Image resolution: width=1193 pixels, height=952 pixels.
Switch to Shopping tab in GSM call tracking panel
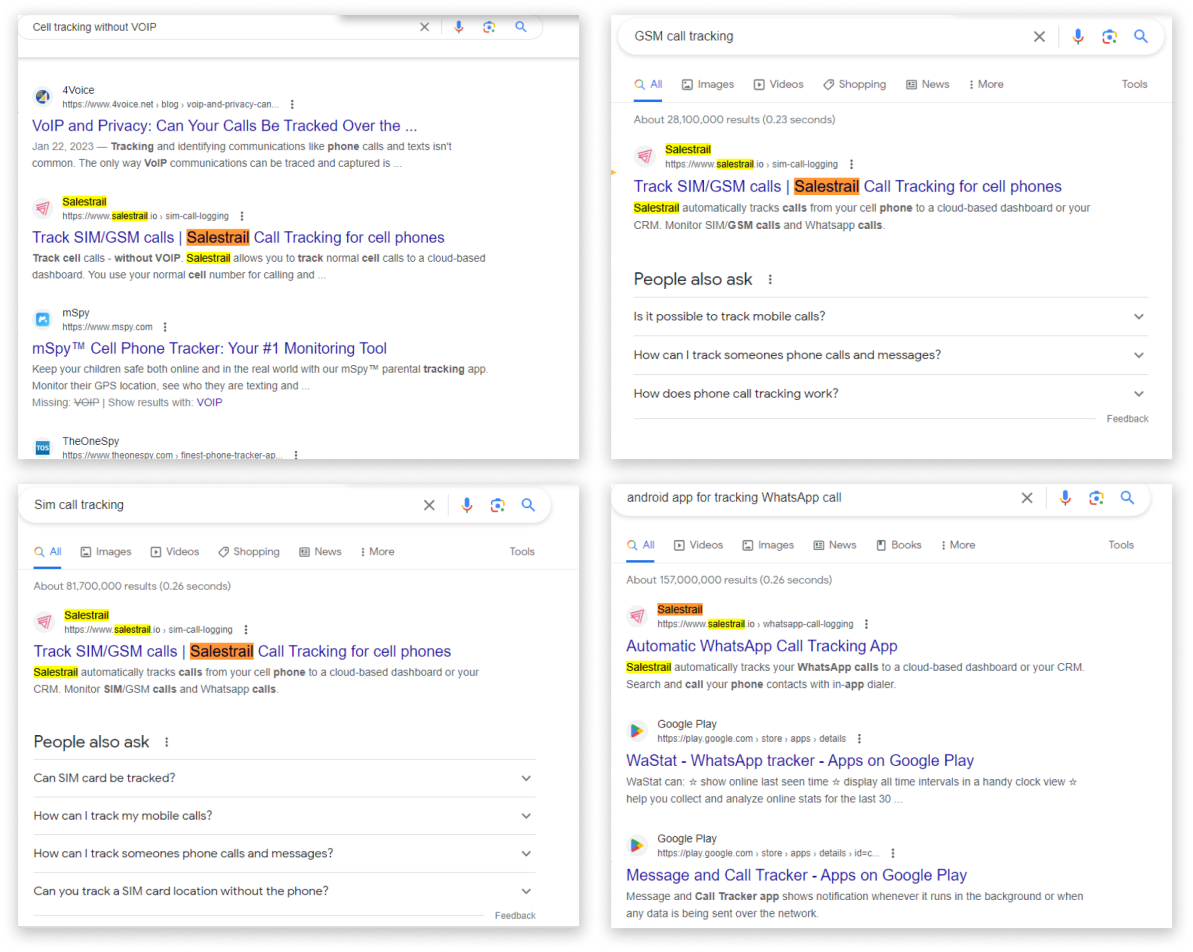coord(854,84)
